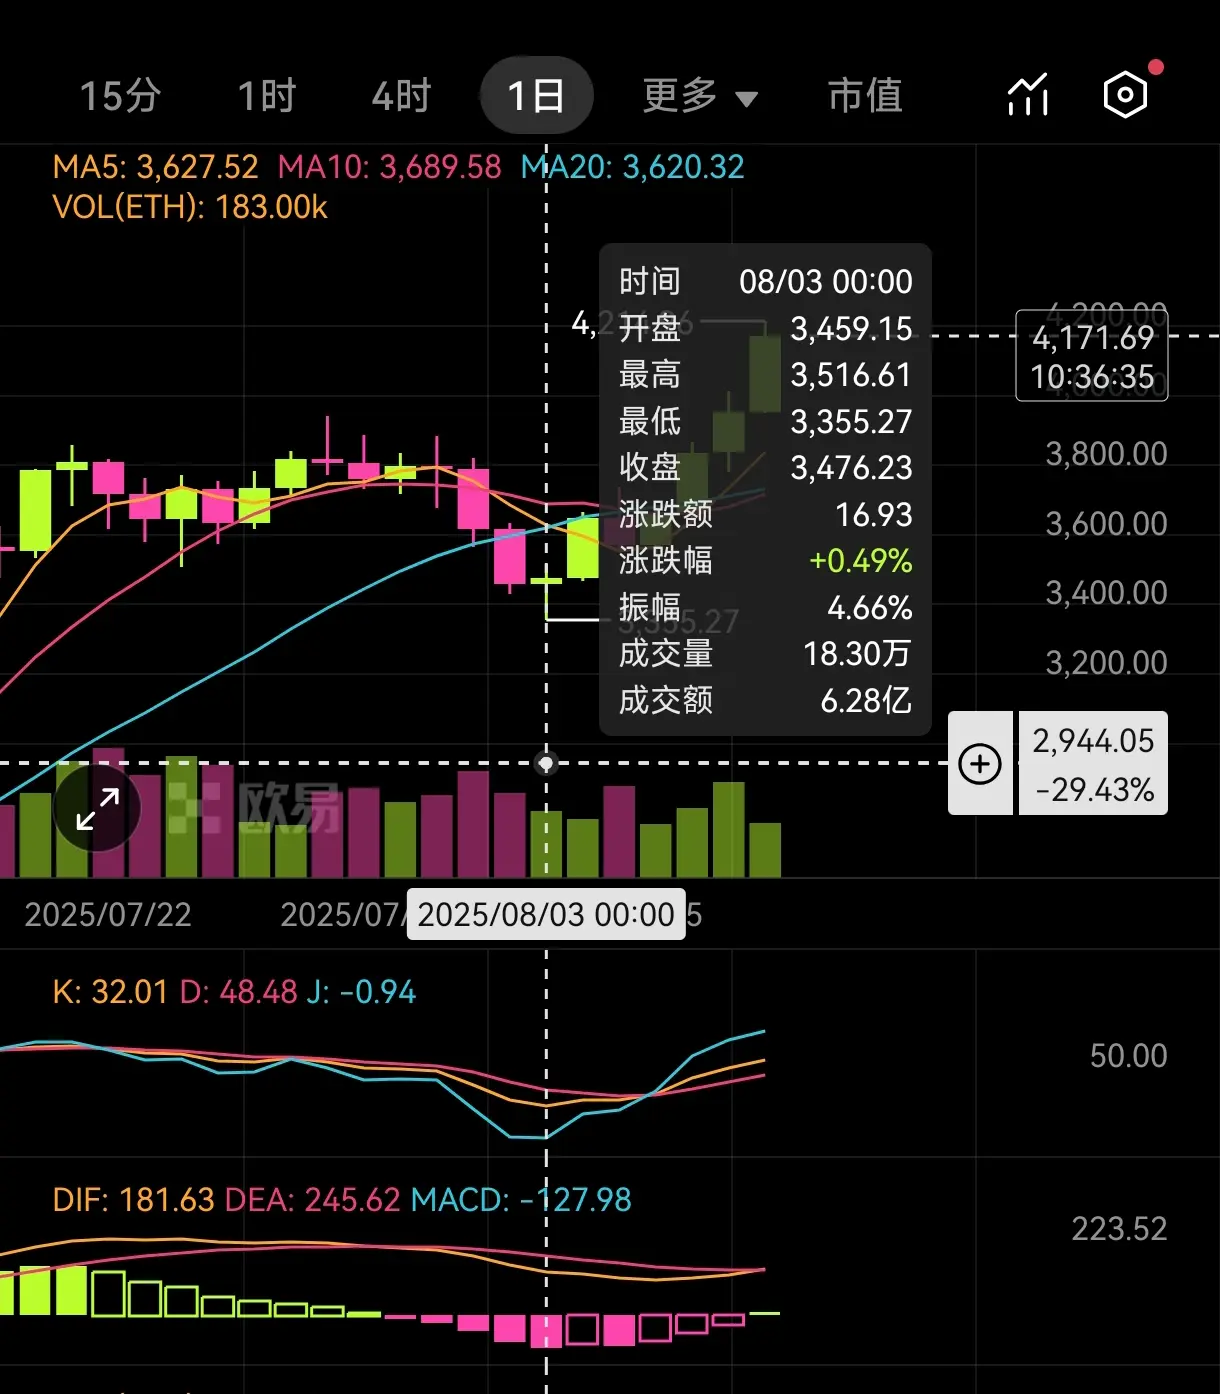Select the 1日 daily interval tab
The image size is (1220, 1394).
click(x=537, y=96)
